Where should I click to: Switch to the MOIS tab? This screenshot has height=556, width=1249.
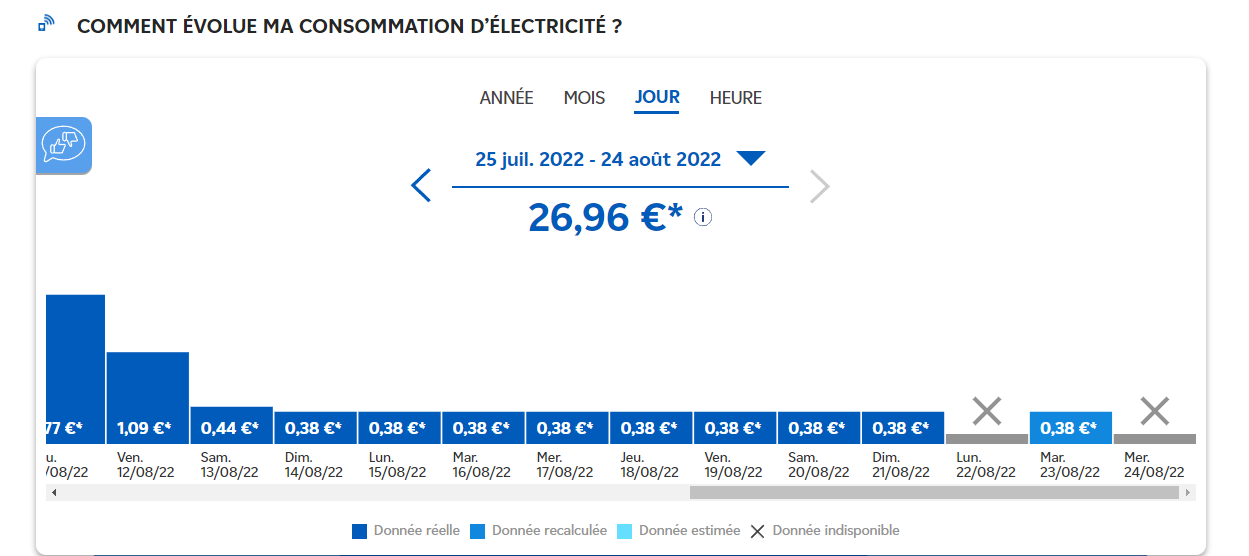584,98
